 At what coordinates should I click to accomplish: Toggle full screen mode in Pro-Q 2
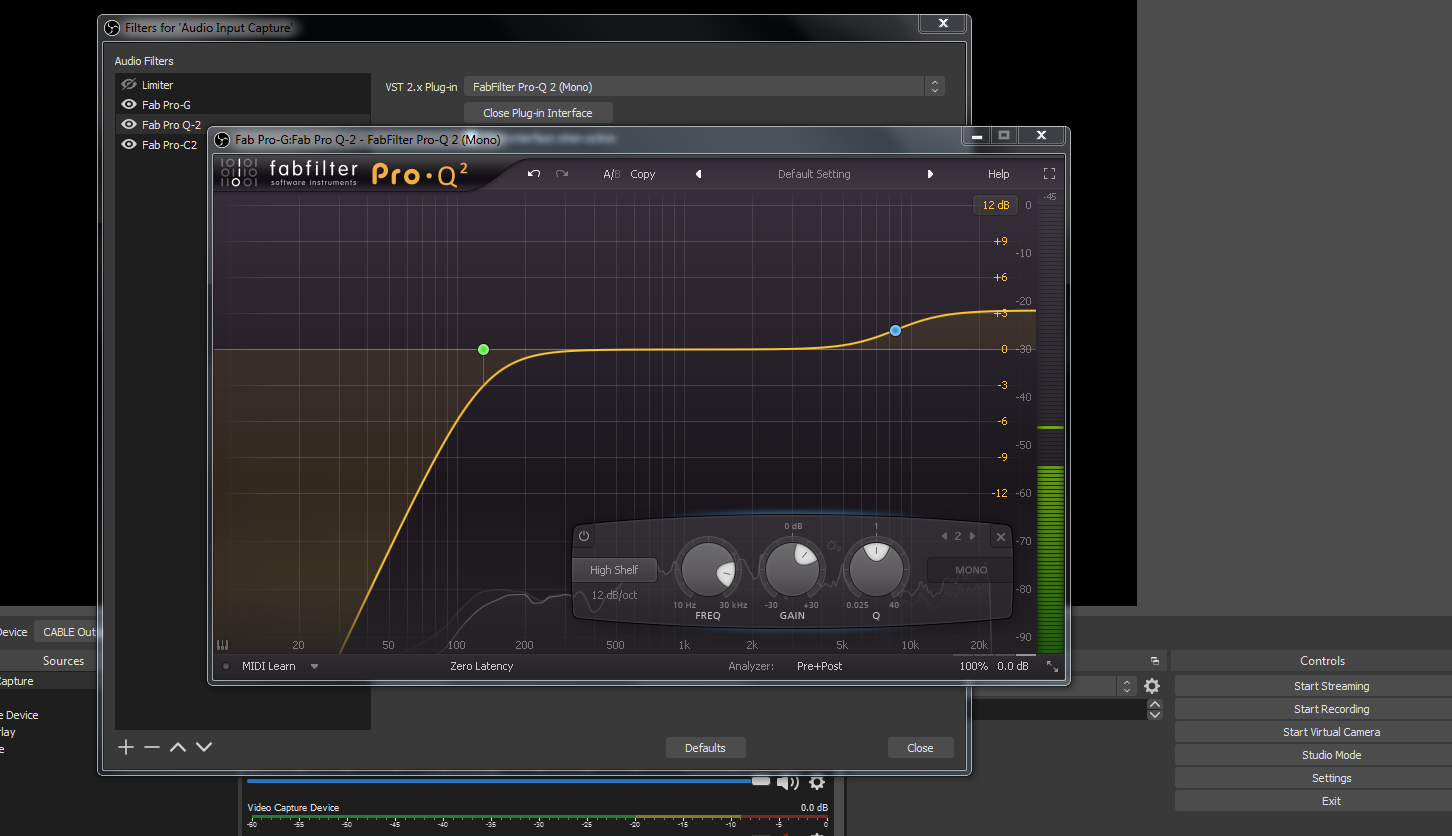click(1049, 174)
